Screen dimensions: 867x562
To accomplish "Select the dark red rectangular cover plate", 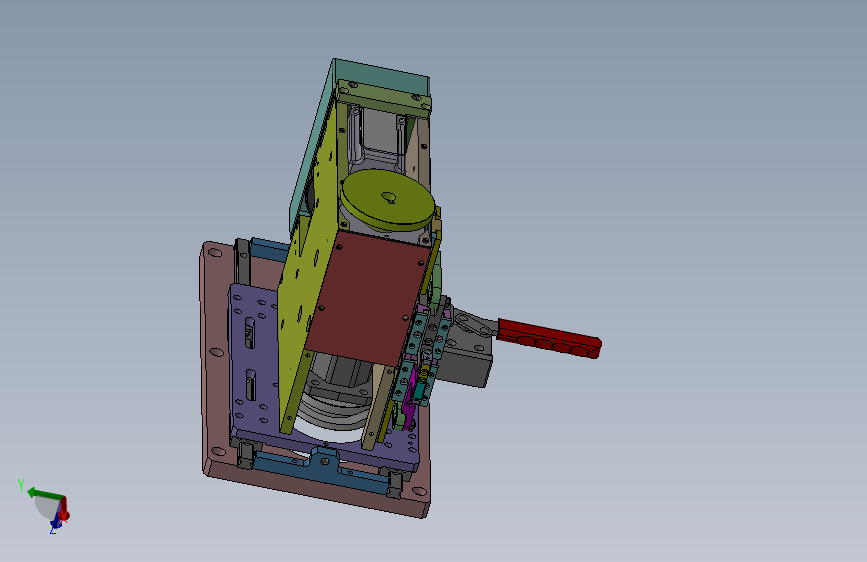I will pyautogui.click(x=368, y=299).
